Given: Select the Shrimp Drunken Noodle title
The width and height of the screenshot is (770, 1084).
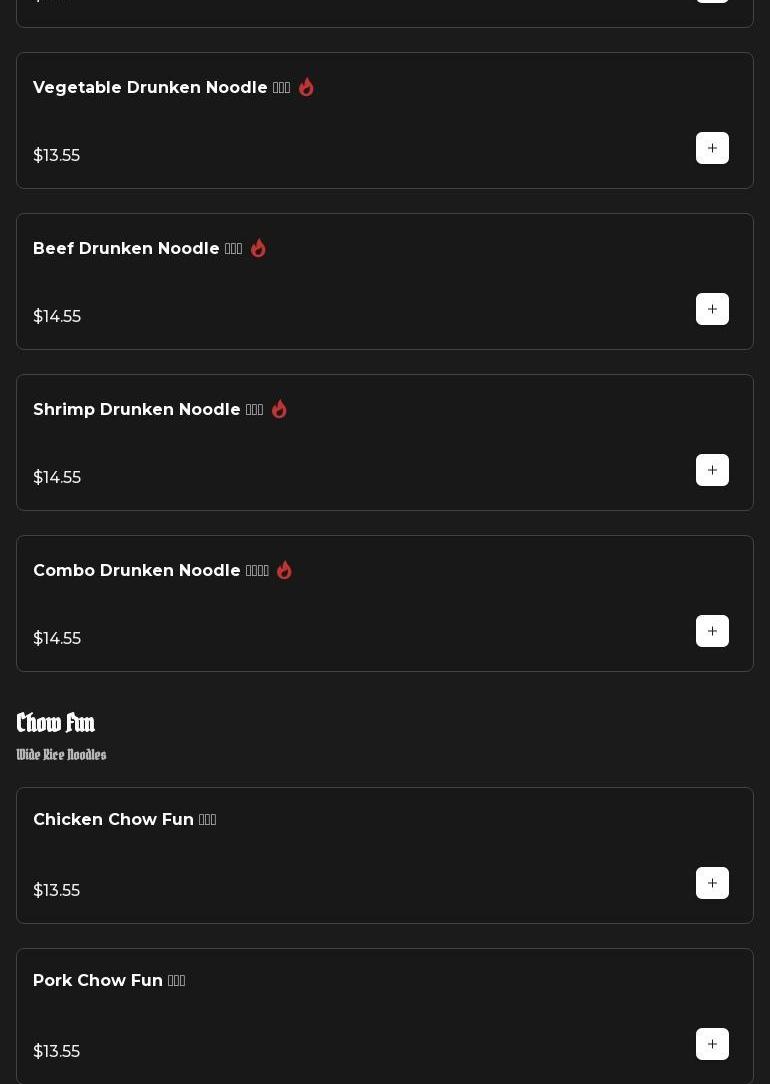Looking at the screenshot, I should click(x=136, y=410).
